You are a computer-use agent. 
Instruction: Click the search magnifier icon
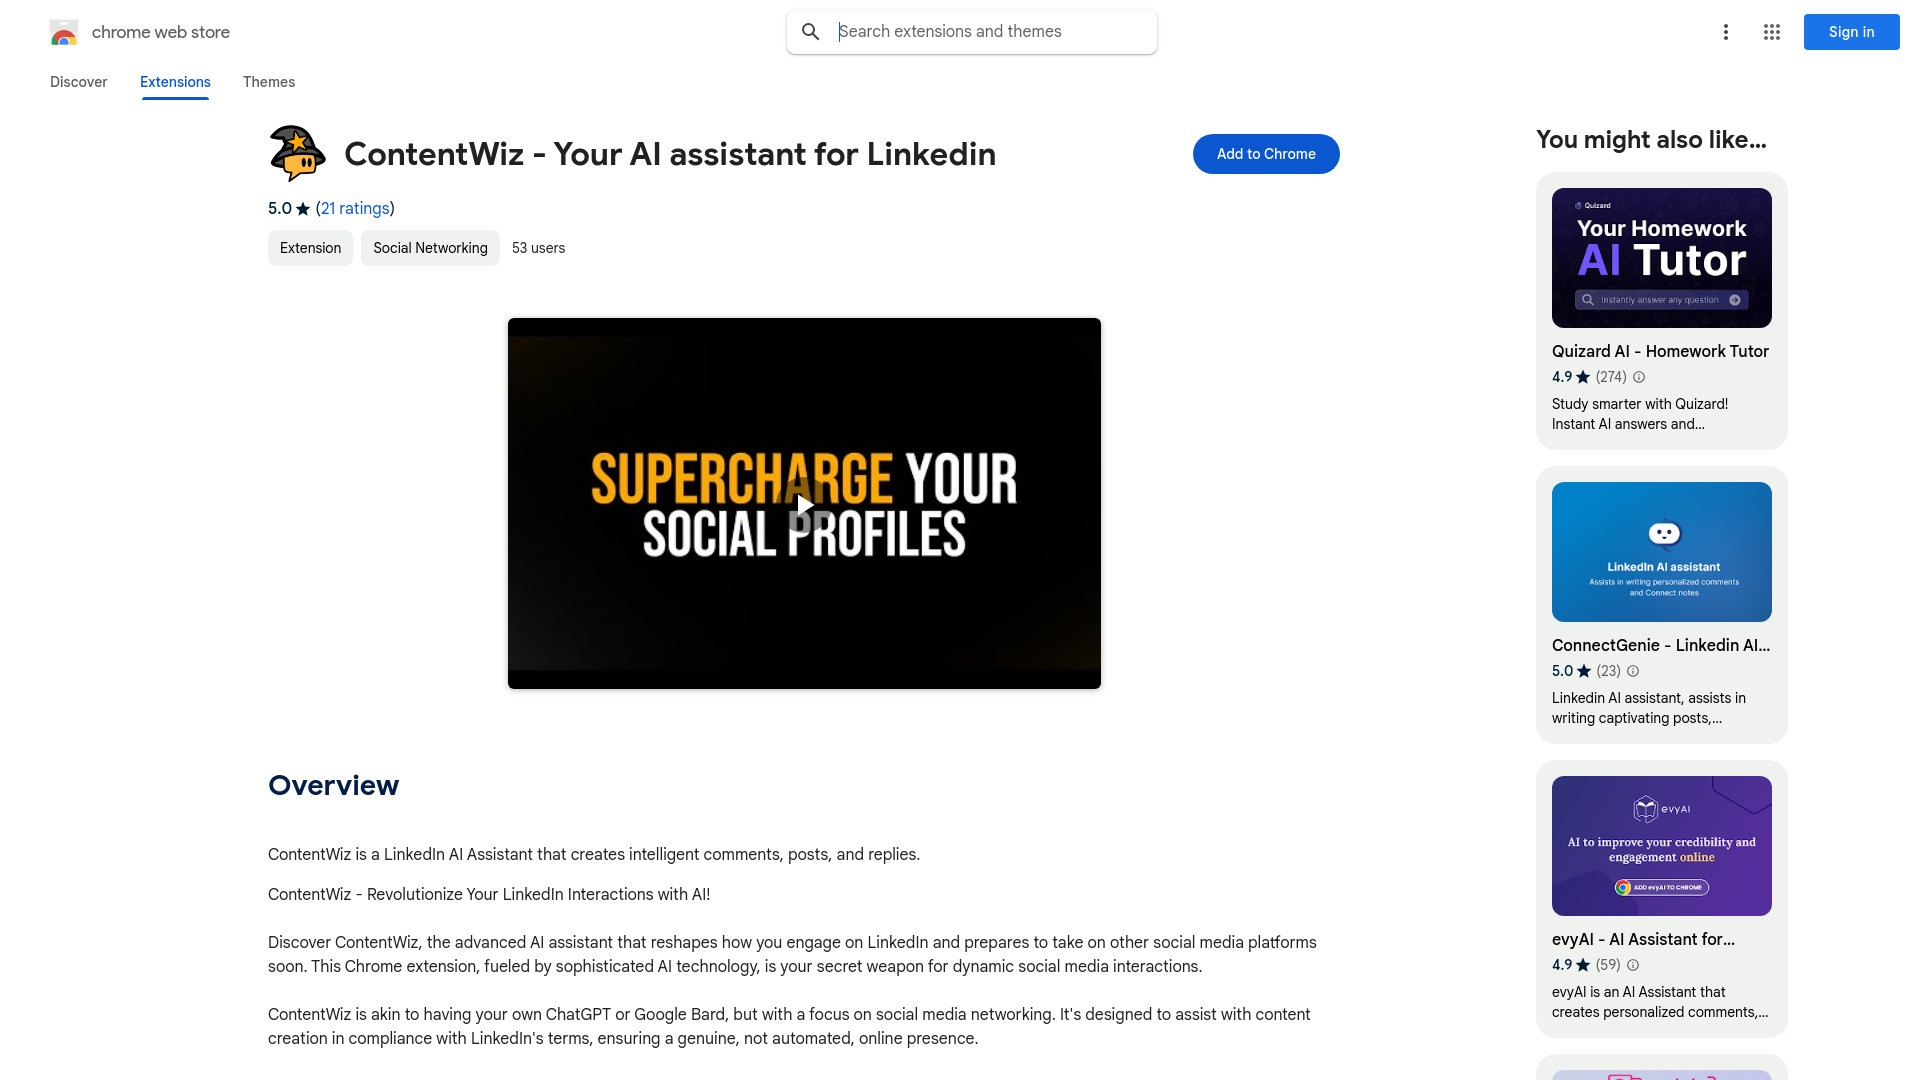click(808, 32)
